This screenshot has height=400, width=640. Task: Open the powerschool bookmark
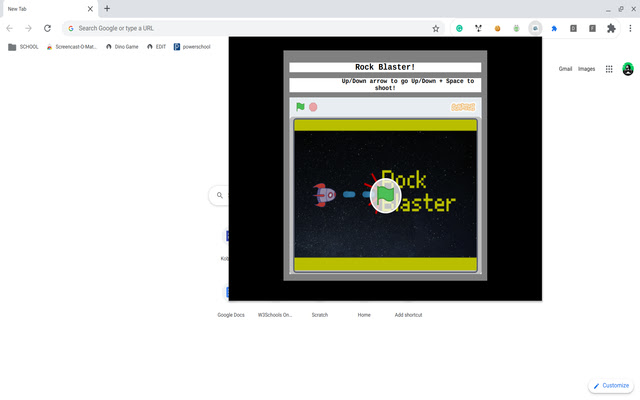pos(192,47)
